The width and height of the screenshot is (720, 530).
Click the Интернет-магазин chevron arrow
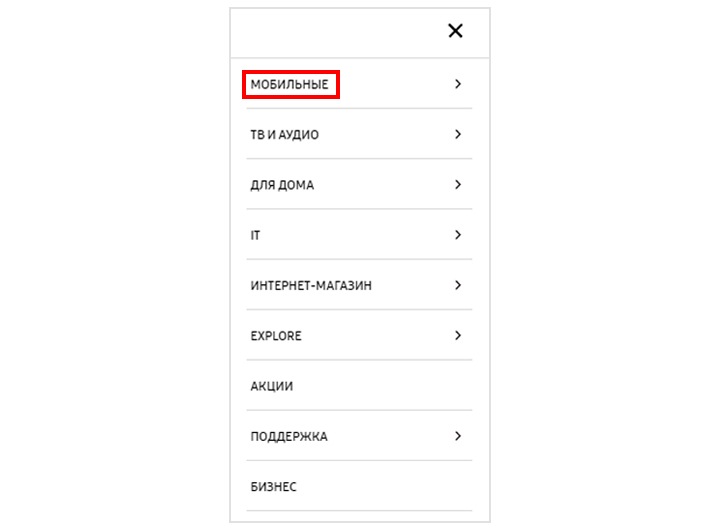[458, 285]
